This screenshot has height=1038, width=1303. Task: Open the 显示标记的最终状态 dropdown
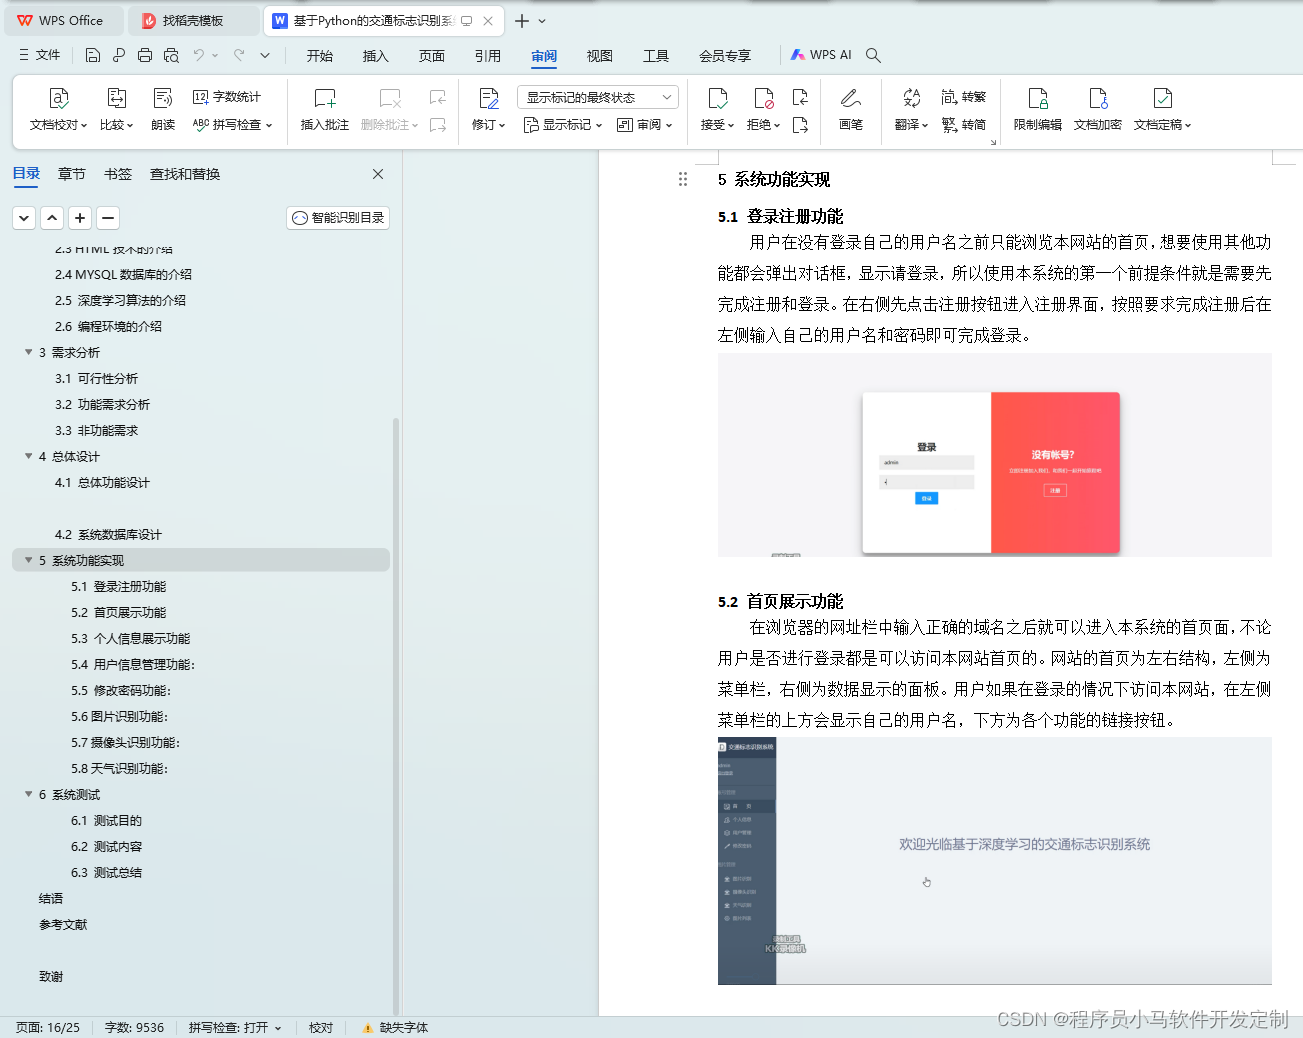pyautogui.click(x=597, y=96)
